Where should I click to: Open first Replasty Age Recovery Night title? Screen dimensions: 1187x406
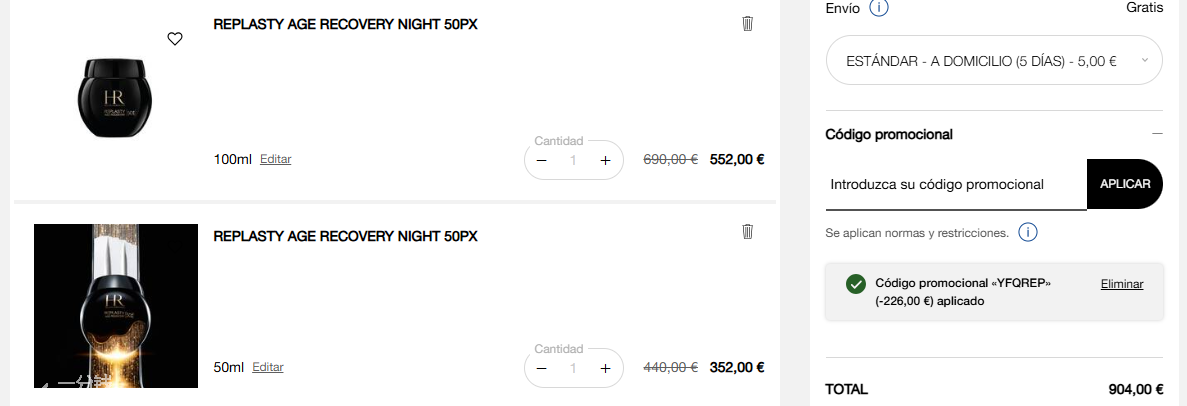click(345, 24)
